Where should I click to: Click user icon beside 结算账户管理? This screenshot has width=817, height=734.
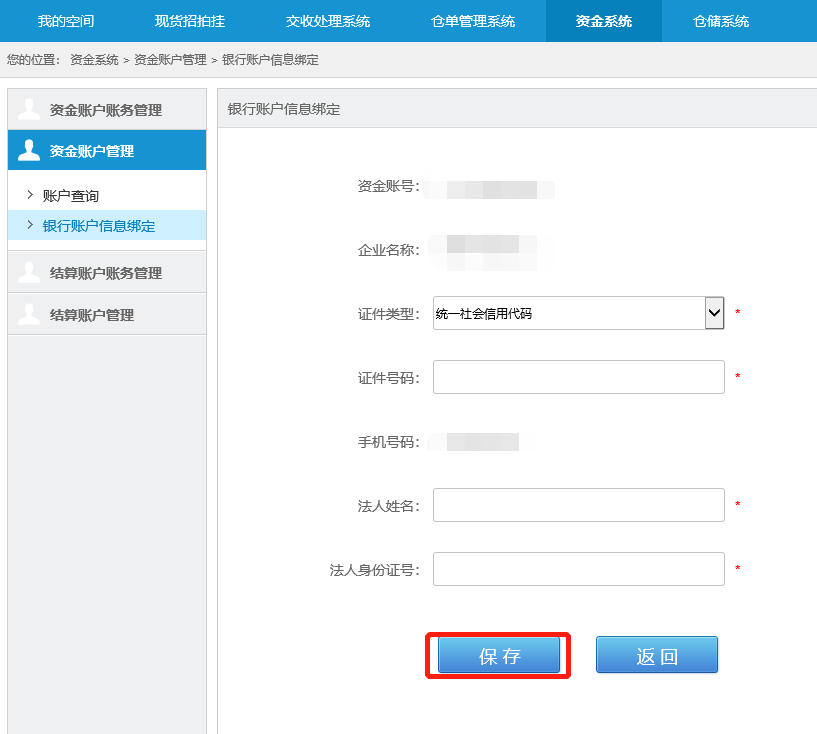29,315
